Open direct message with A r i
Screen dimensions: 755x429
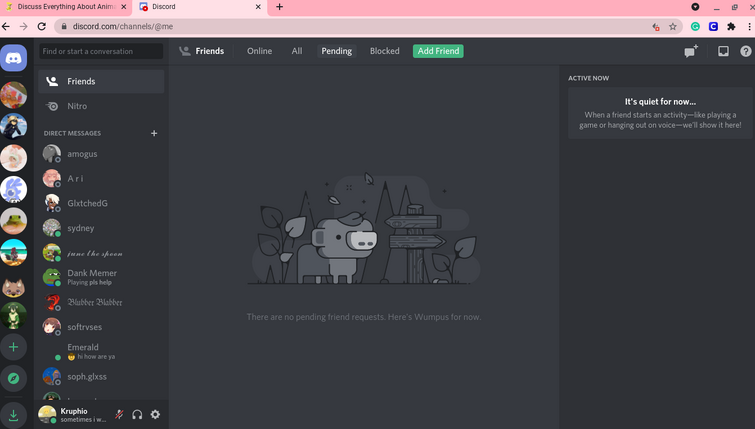pos(101,179)
